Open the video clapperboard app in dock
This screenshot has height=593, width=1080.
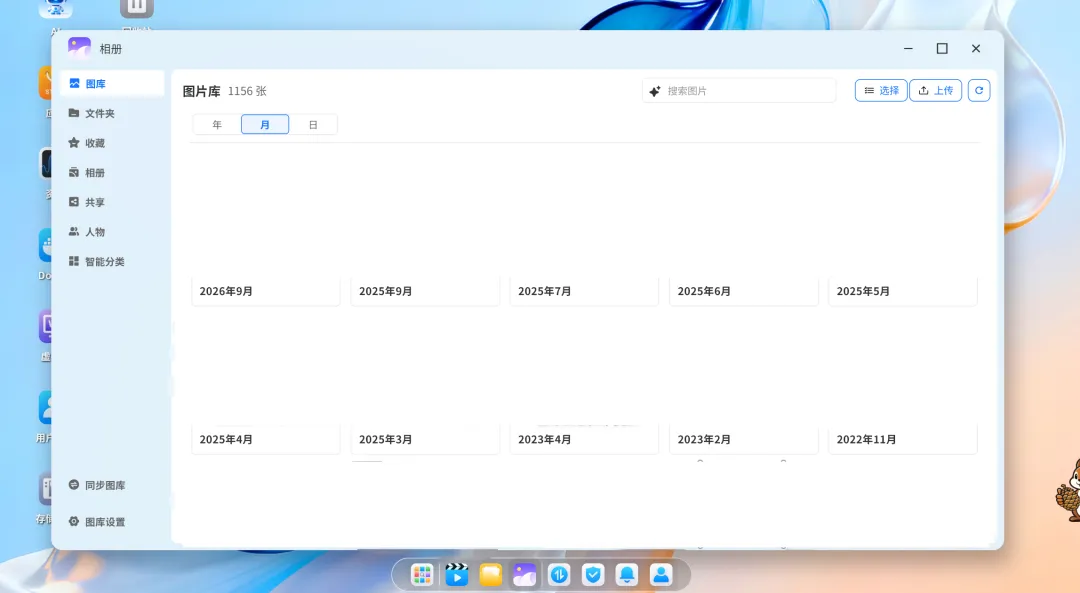click(456, 574)
